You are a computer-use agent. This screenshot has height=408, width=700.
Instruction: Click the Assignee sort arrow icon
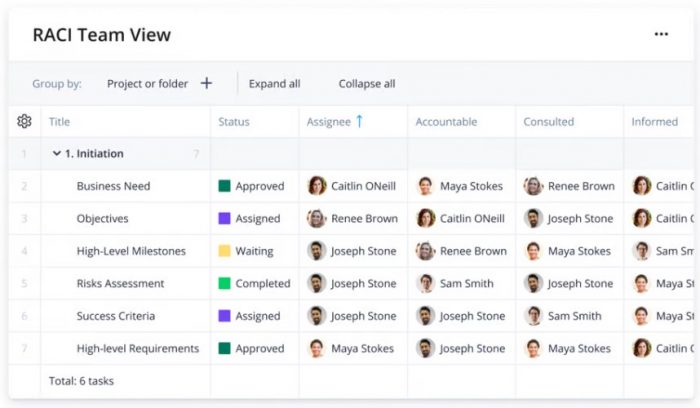coord(359,121)
